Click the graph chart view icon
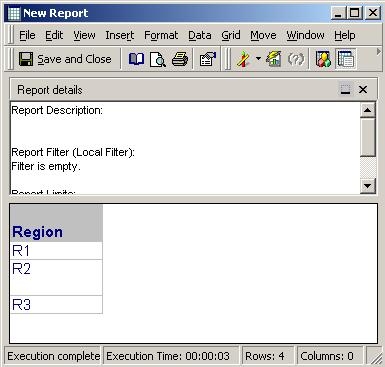 click(274, 59)
